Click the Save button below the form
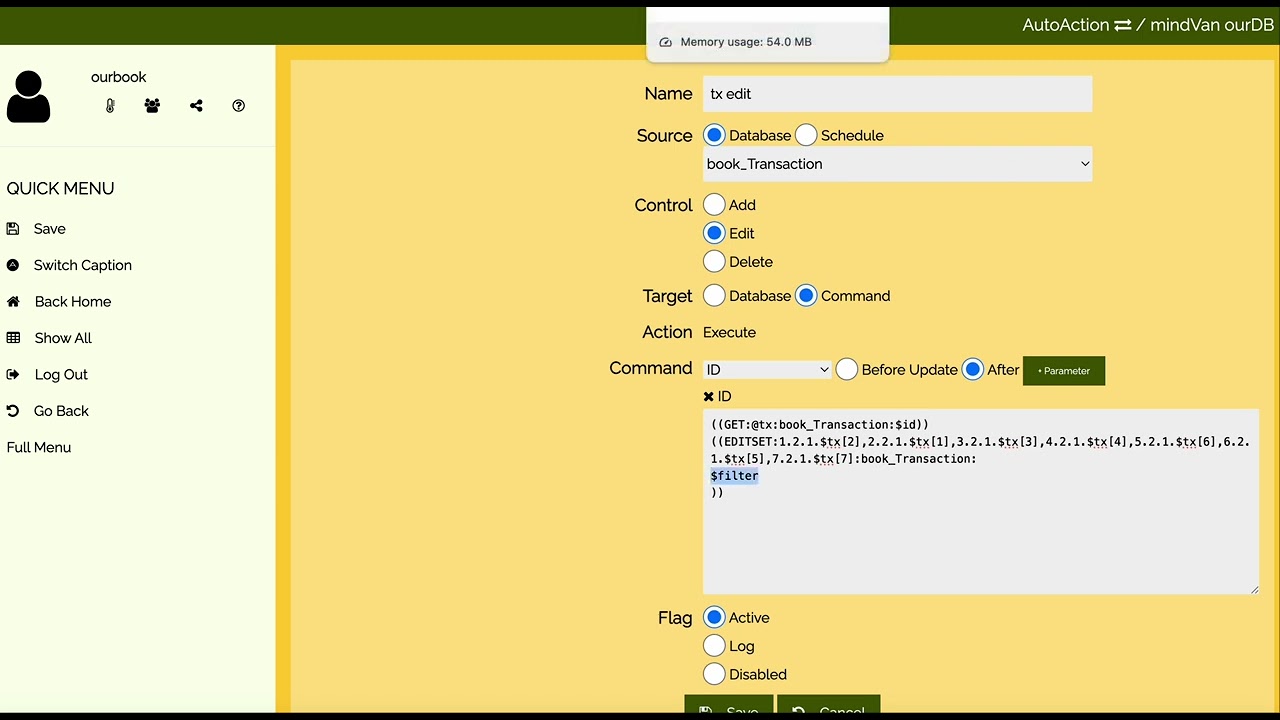The height and width of the screenshot is (720, 1280). click(729, 706)
